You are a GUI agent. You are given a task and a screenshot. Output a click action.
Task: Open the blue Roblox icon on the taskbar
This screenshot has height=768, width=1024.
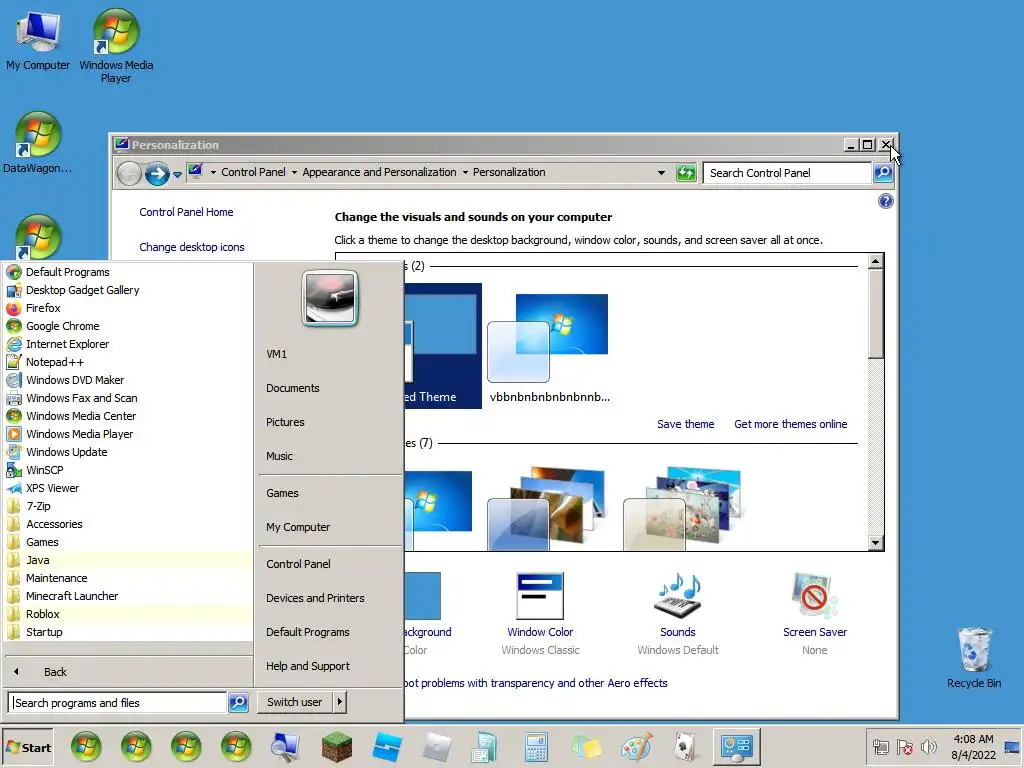tap(387, 747)
